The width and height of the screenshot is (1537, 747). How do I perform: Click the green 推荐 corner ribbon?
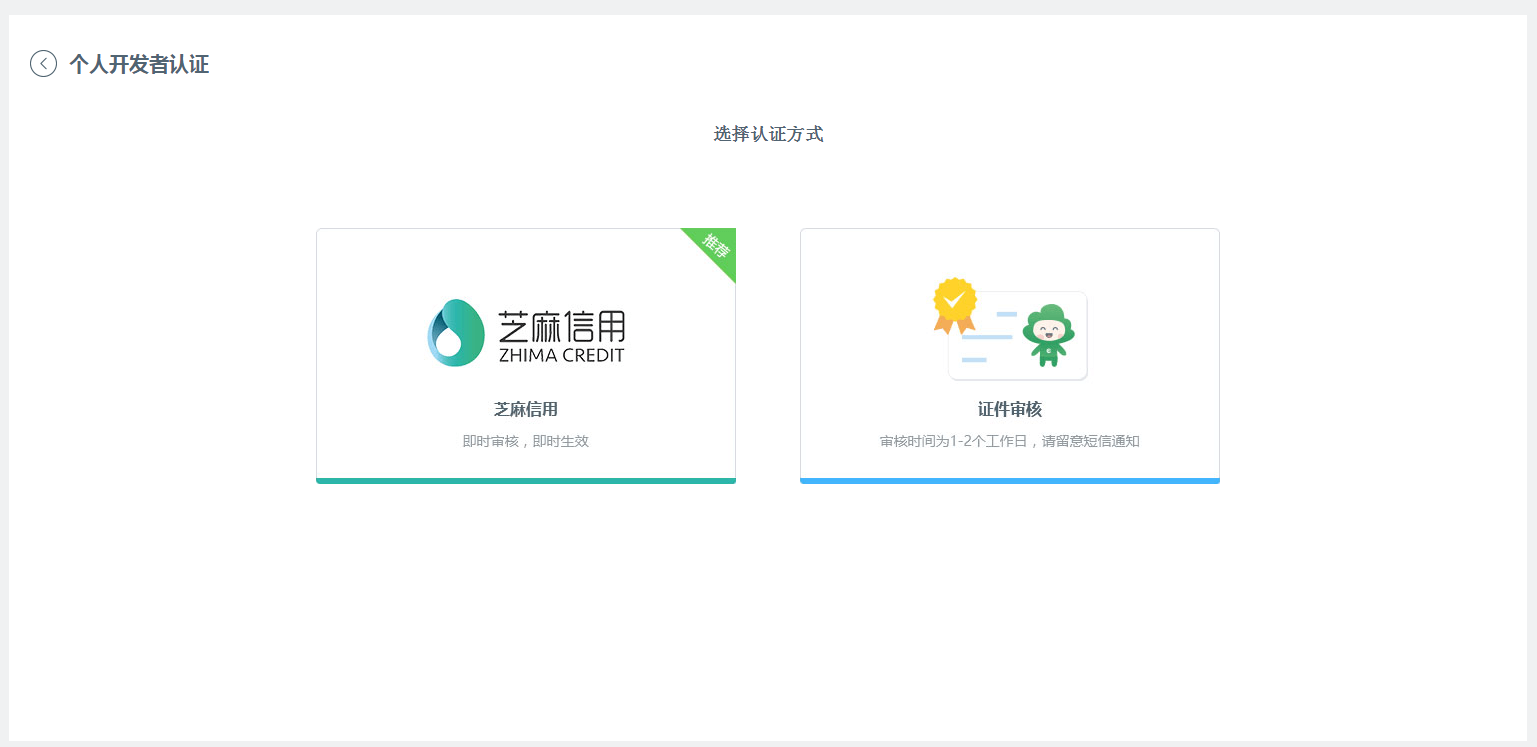point(714,249)
